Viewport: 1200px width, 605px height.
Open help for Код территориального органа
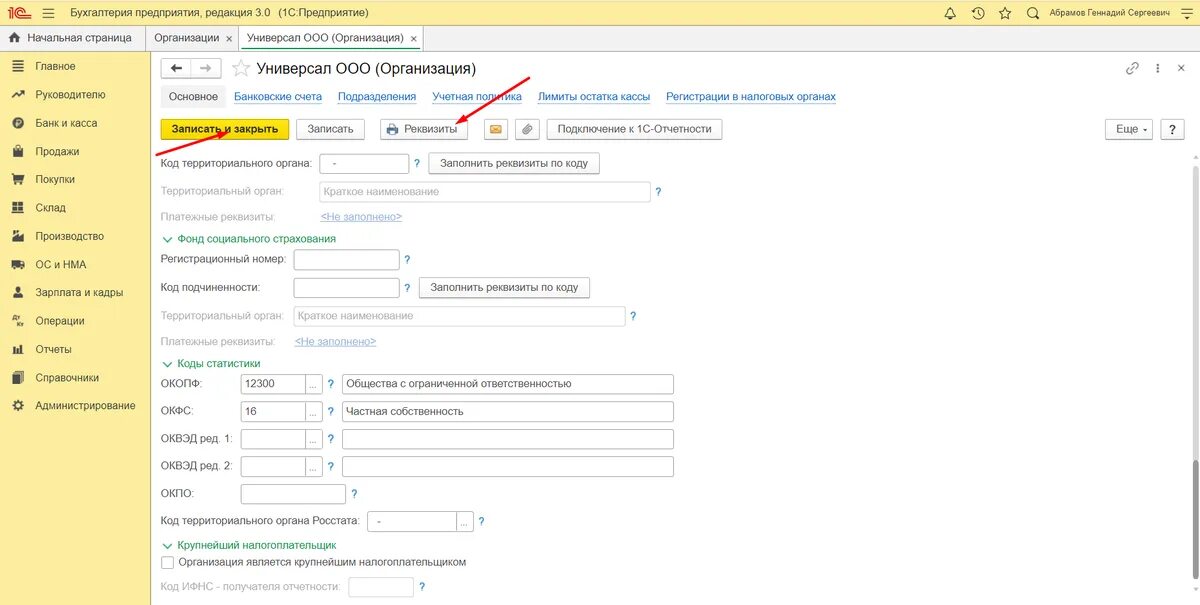[417, 163]
